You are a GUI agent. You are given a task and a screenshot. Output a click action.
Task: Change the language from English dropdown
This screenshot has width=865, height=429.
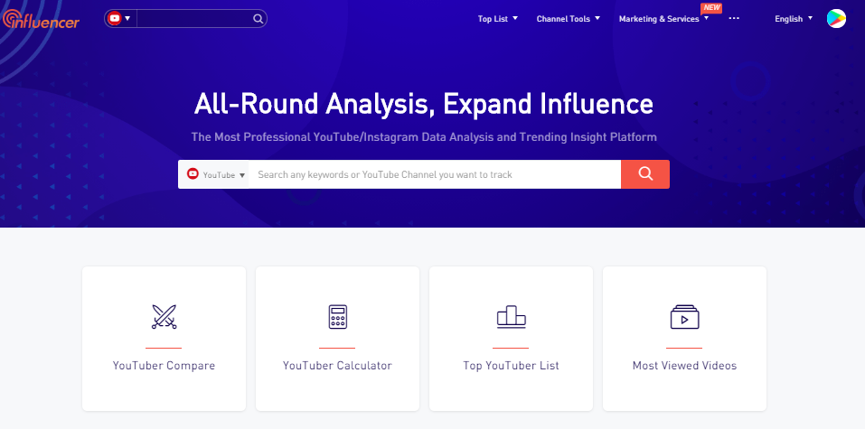point(793,19)
